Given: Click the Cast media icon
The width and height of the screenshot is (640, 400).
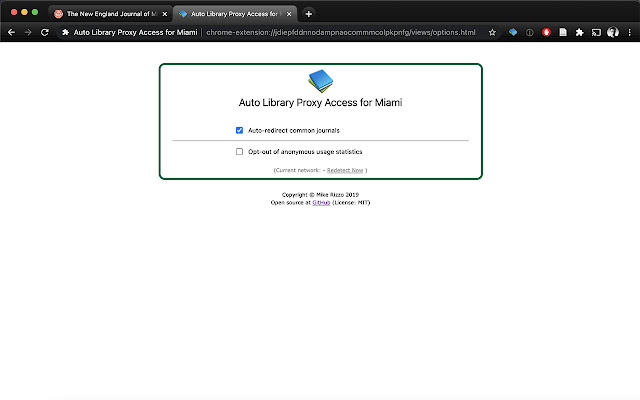Looking at the screenshot, I should (596, 32).
